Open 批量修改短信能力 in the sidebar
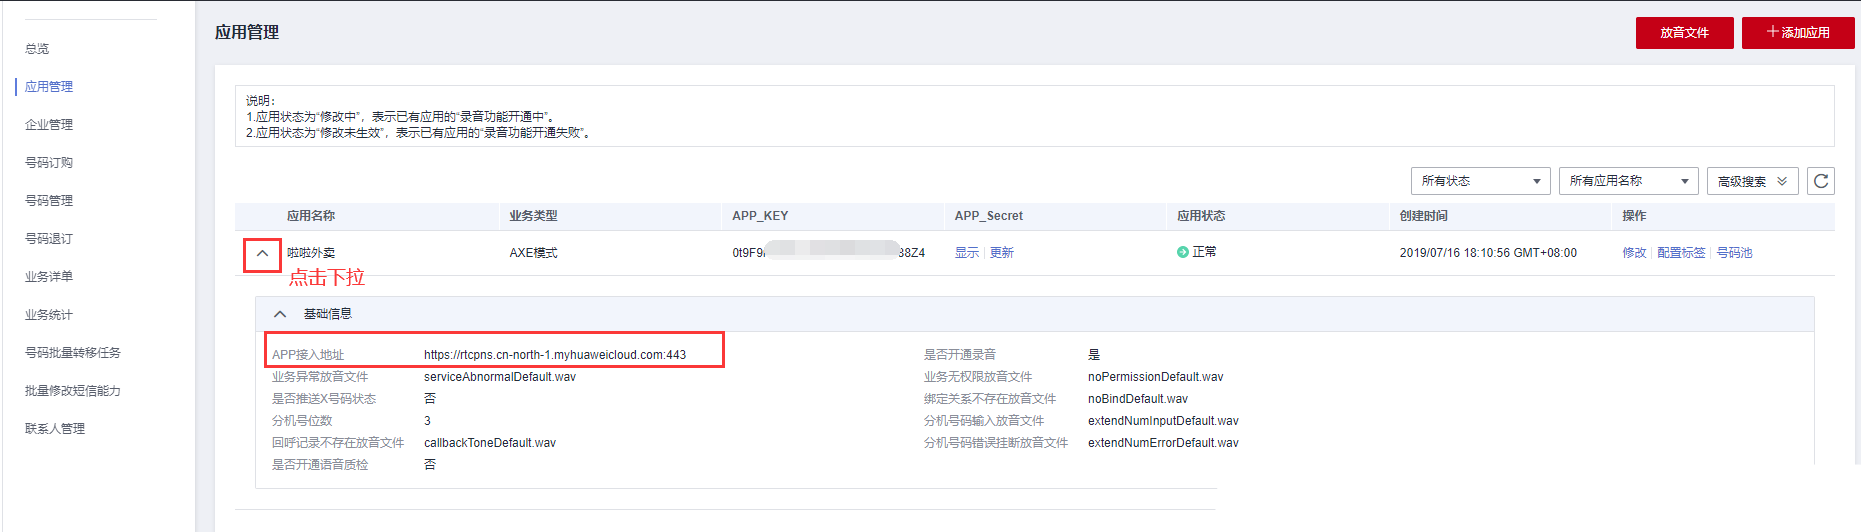 (73, 391)
